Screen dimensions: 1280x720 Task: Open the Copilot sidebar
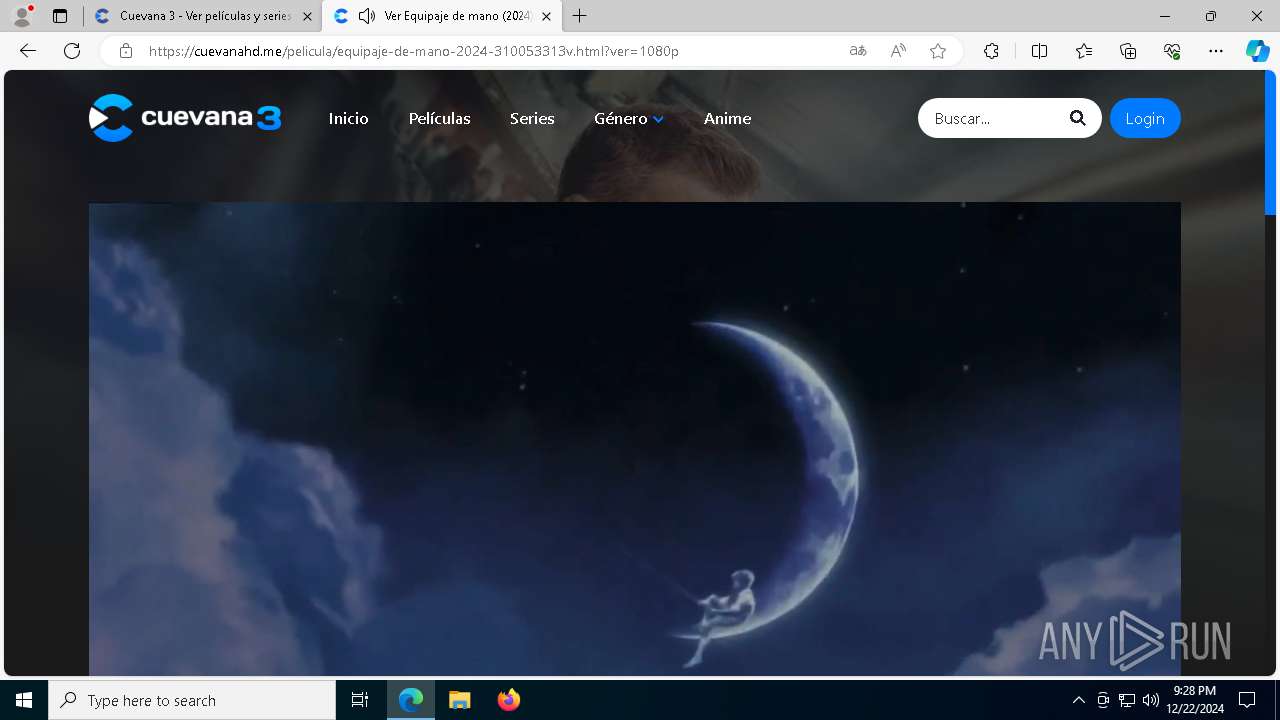click(x=1257, y=51)
